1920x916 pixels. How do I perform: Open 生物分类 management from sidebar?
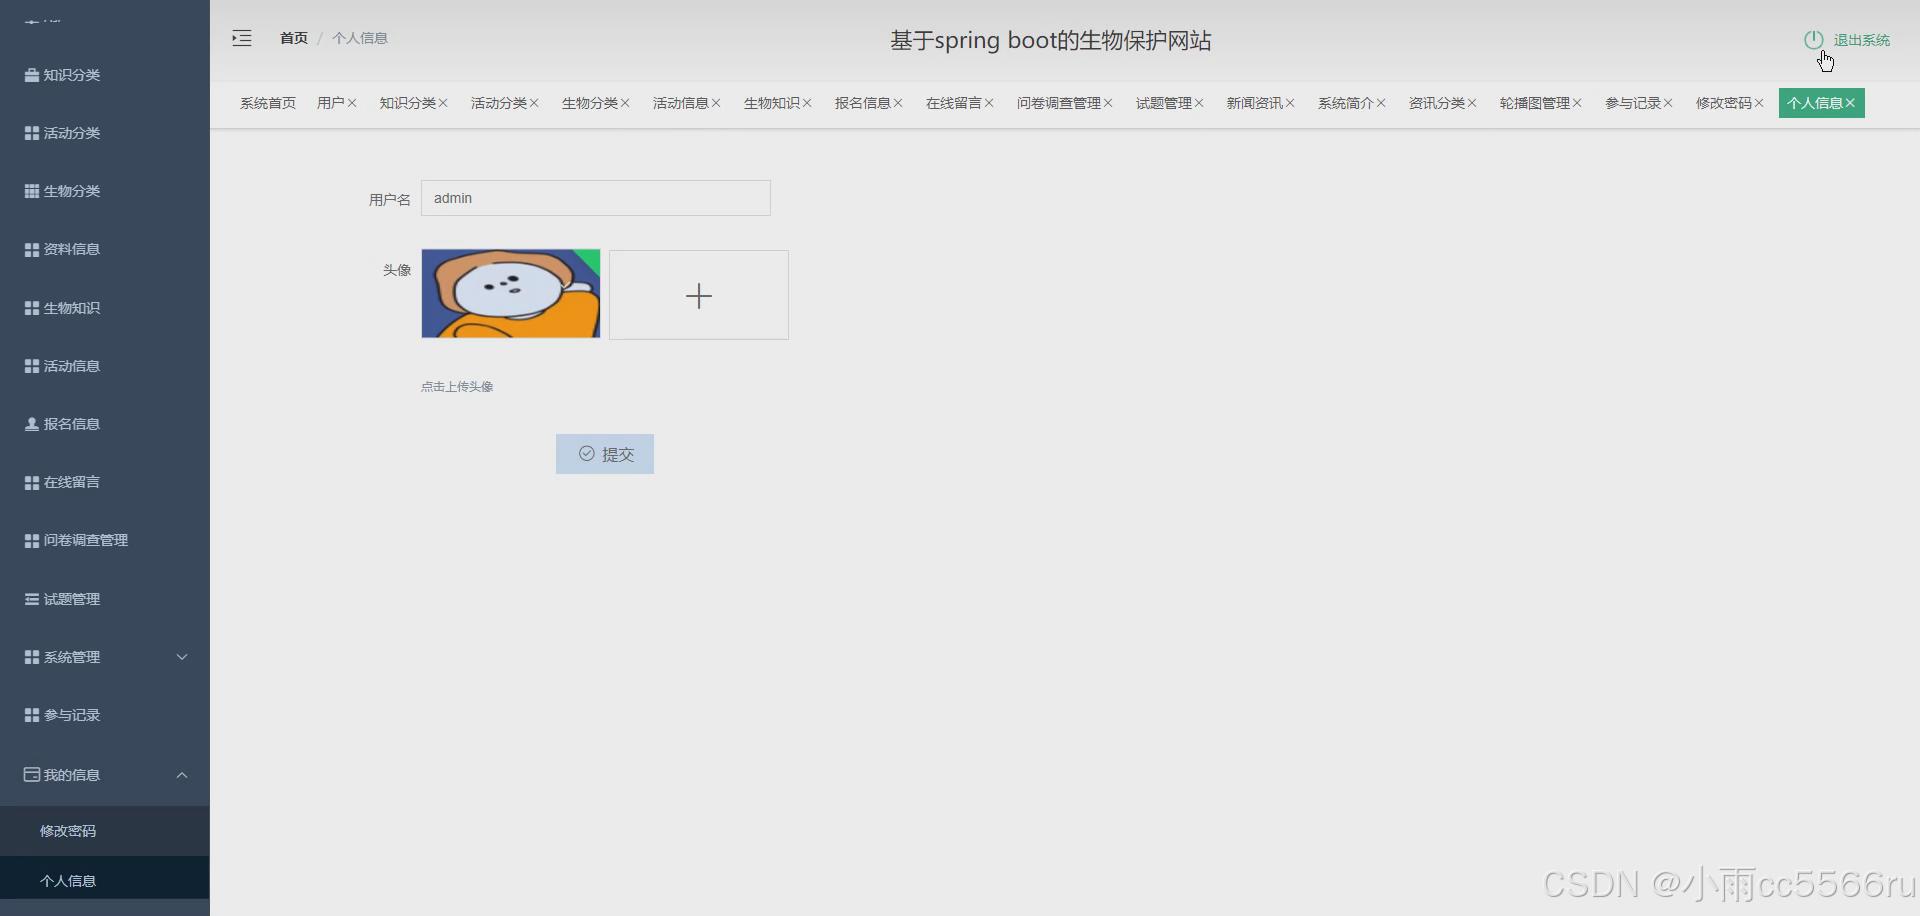[x=70, y=191]
